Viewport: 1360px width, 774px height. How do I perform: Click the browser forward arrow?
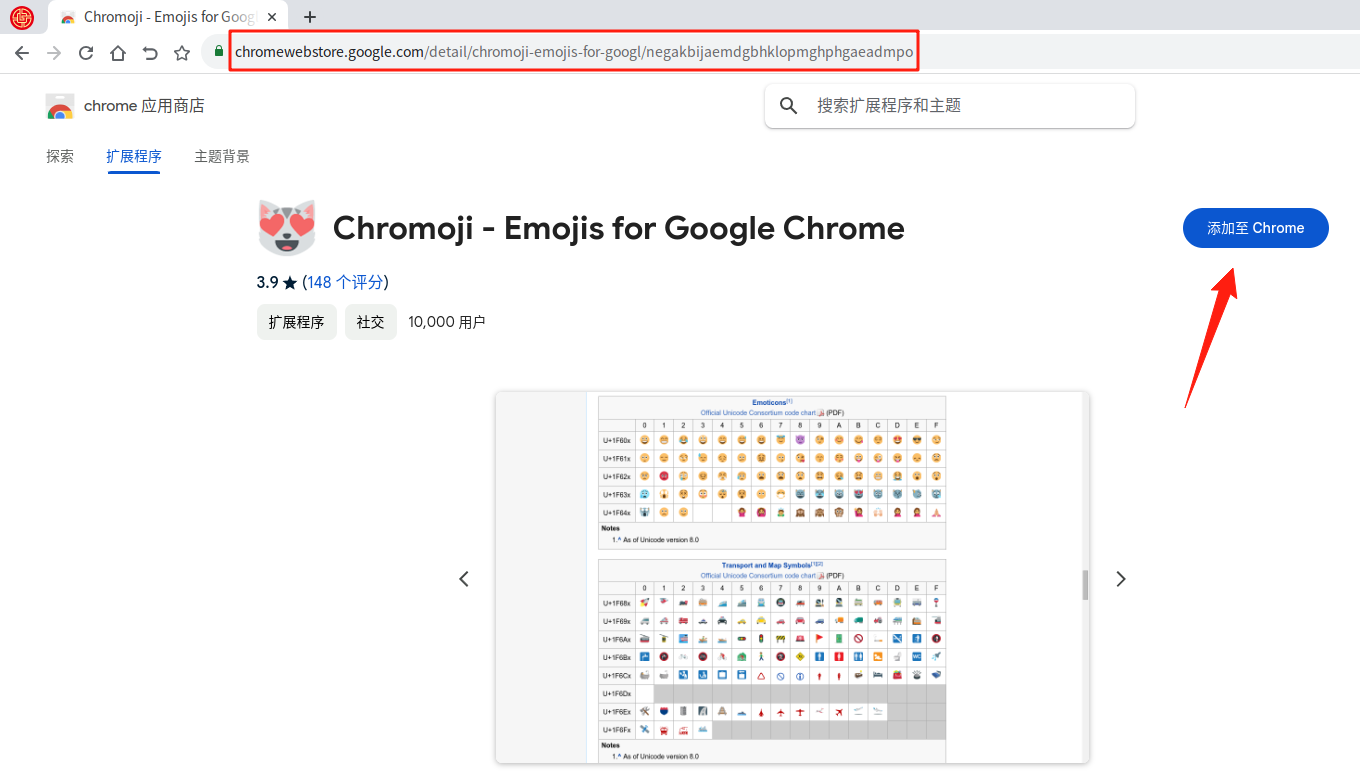[54, 53]
